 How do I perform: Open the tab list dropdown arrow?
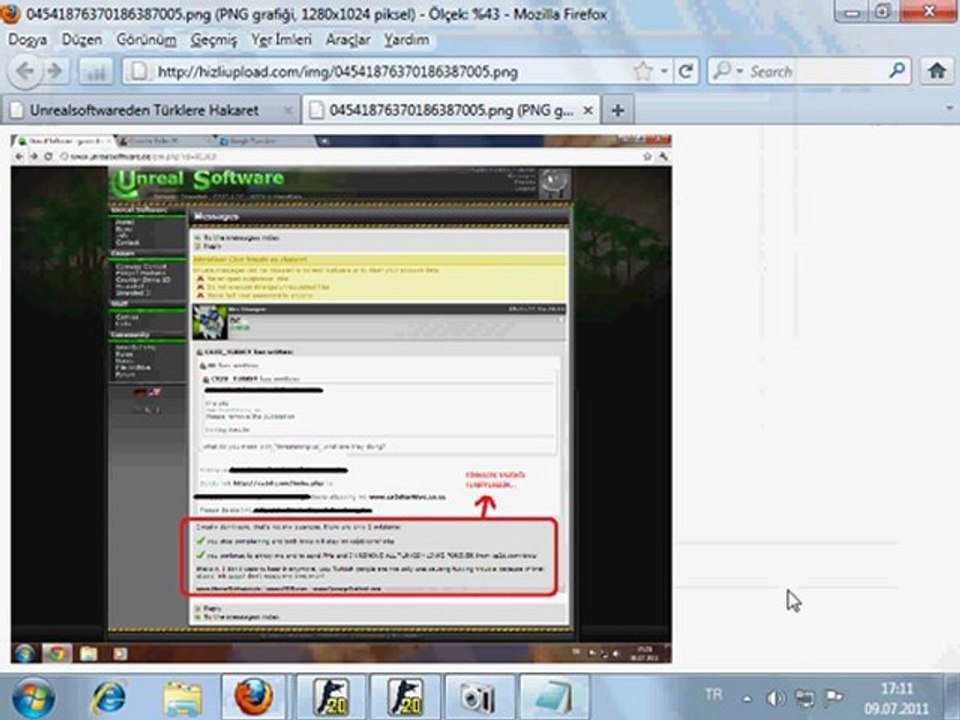(950, 108)
